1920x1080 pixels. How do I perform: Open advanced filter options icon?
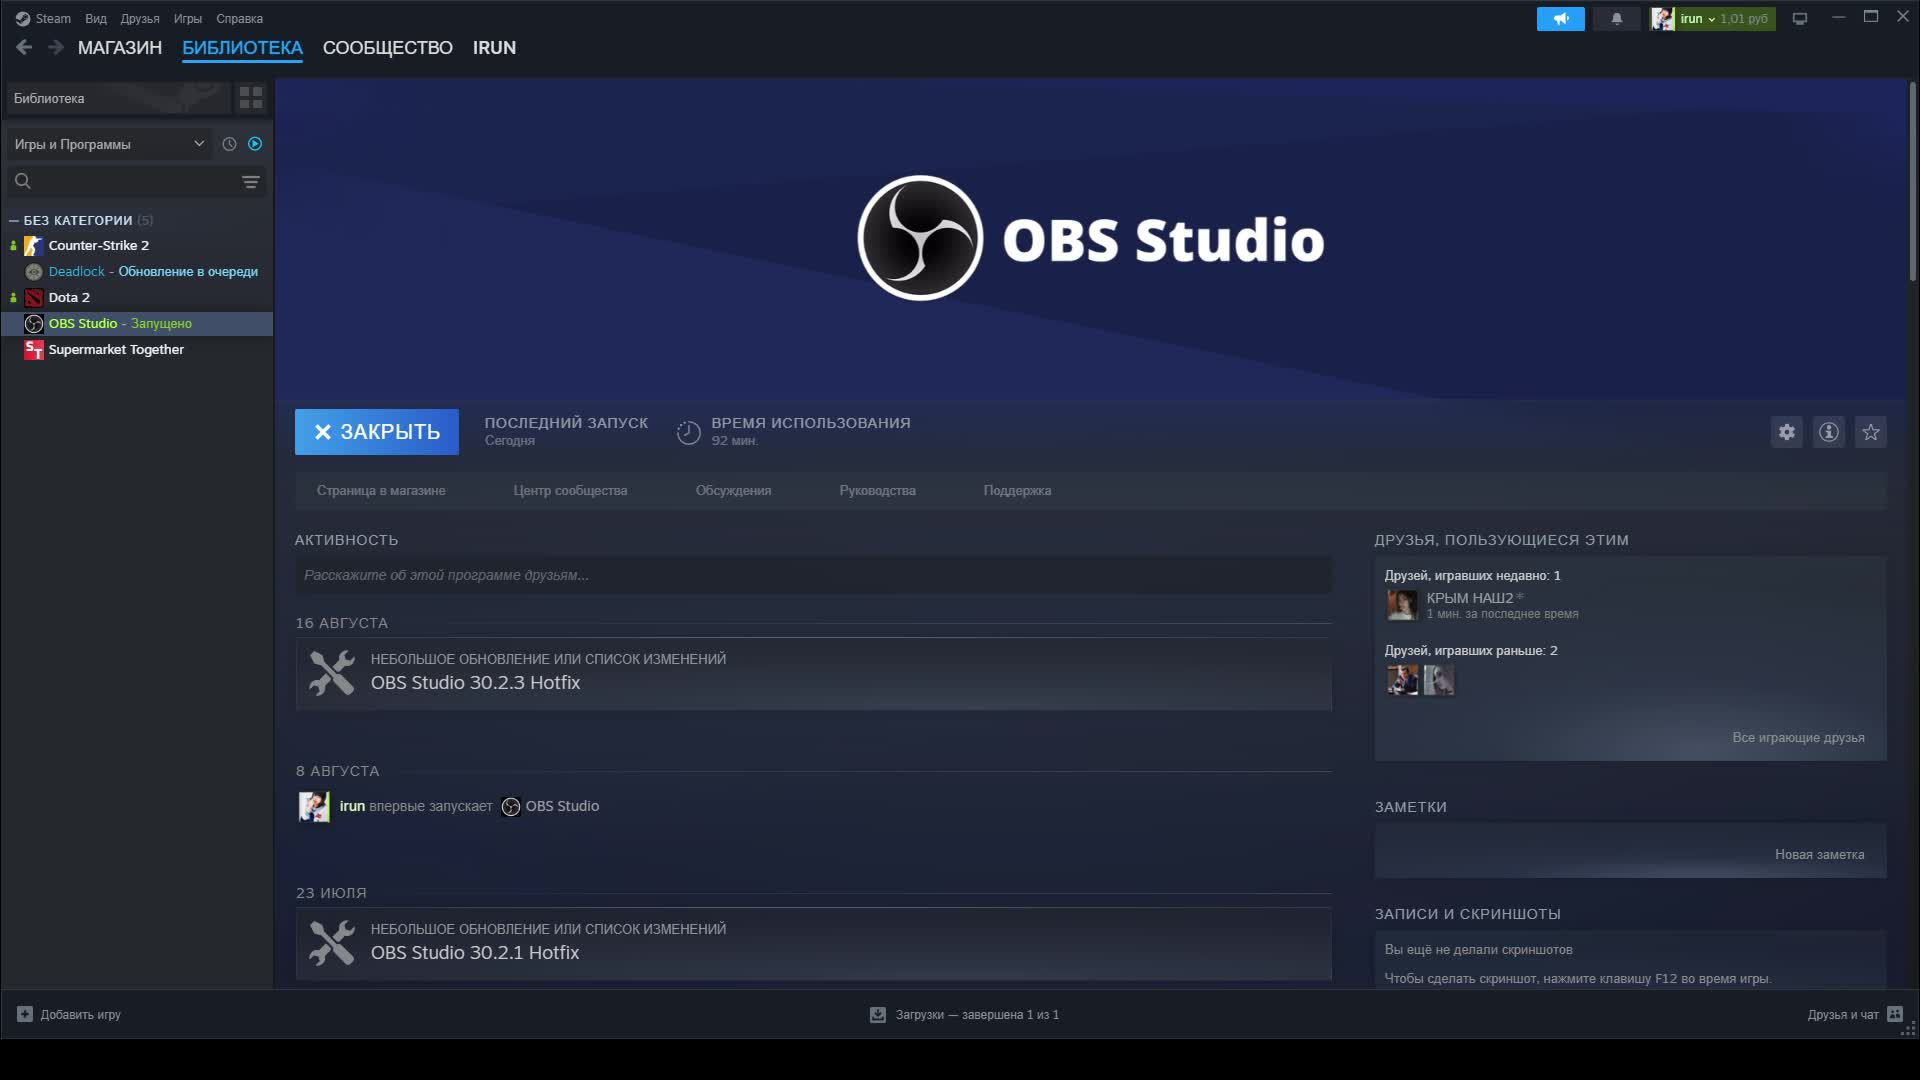point(250,181)
